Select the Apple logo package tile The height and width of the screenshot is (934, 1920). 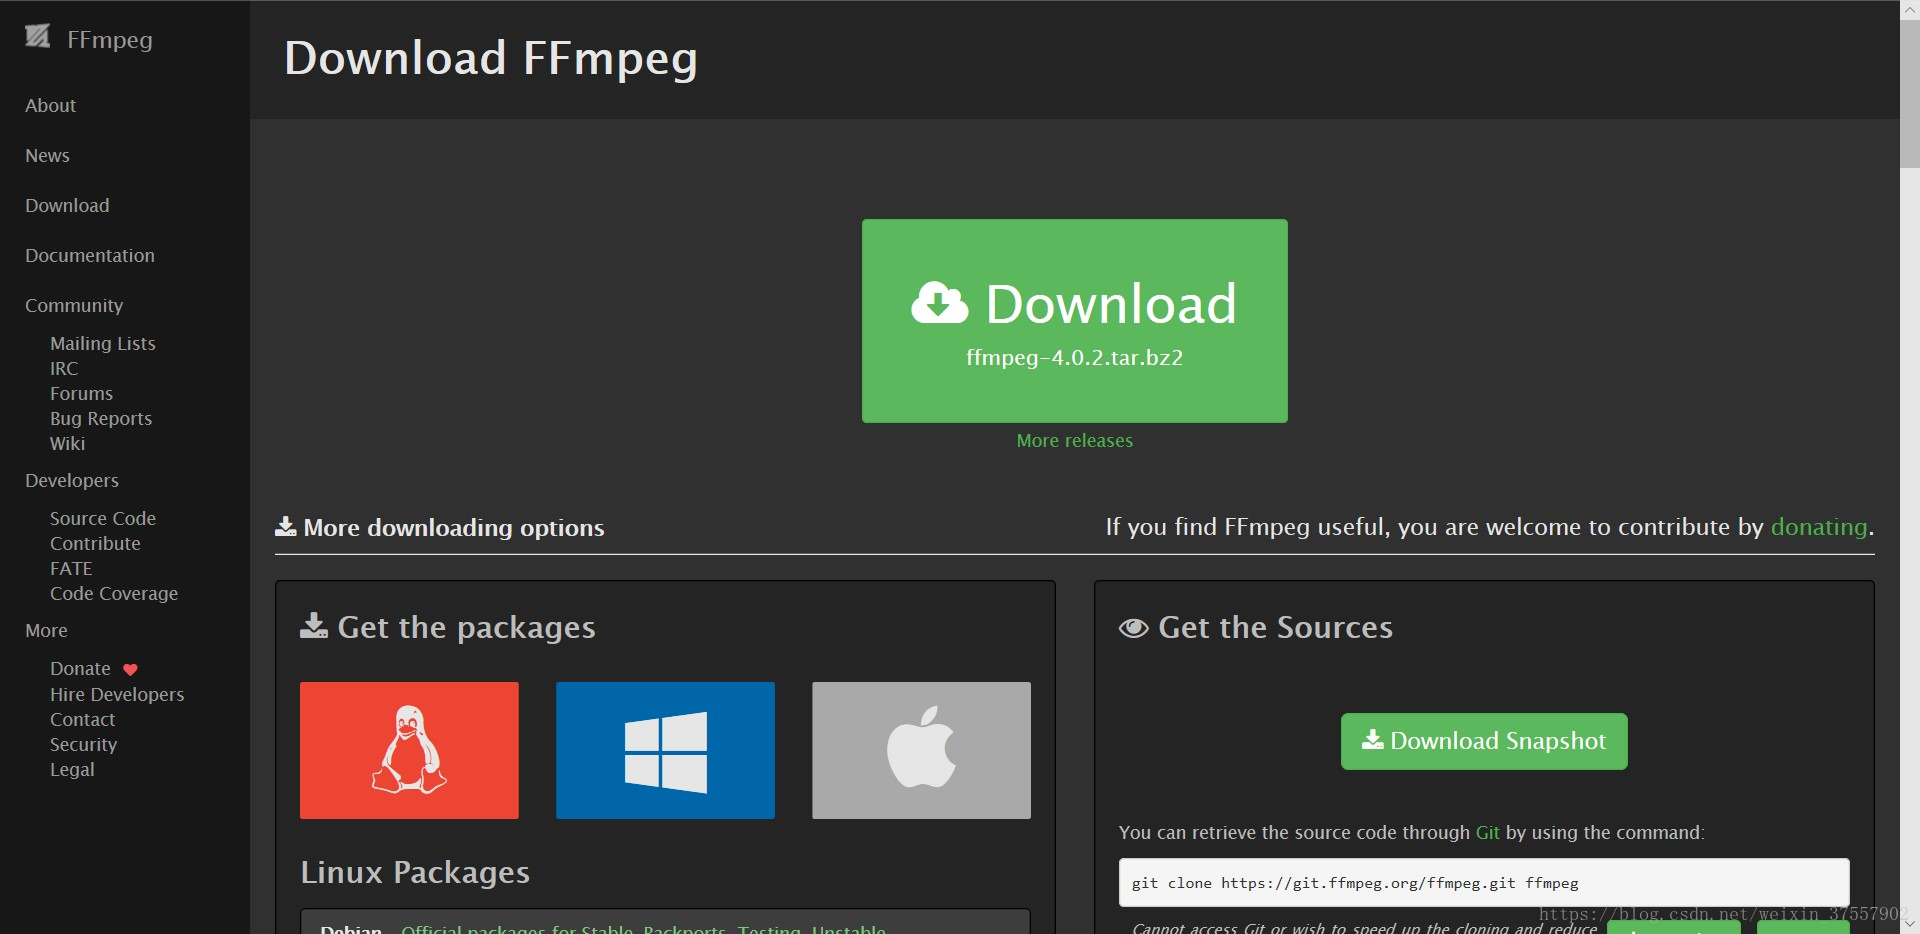point(921,750)
